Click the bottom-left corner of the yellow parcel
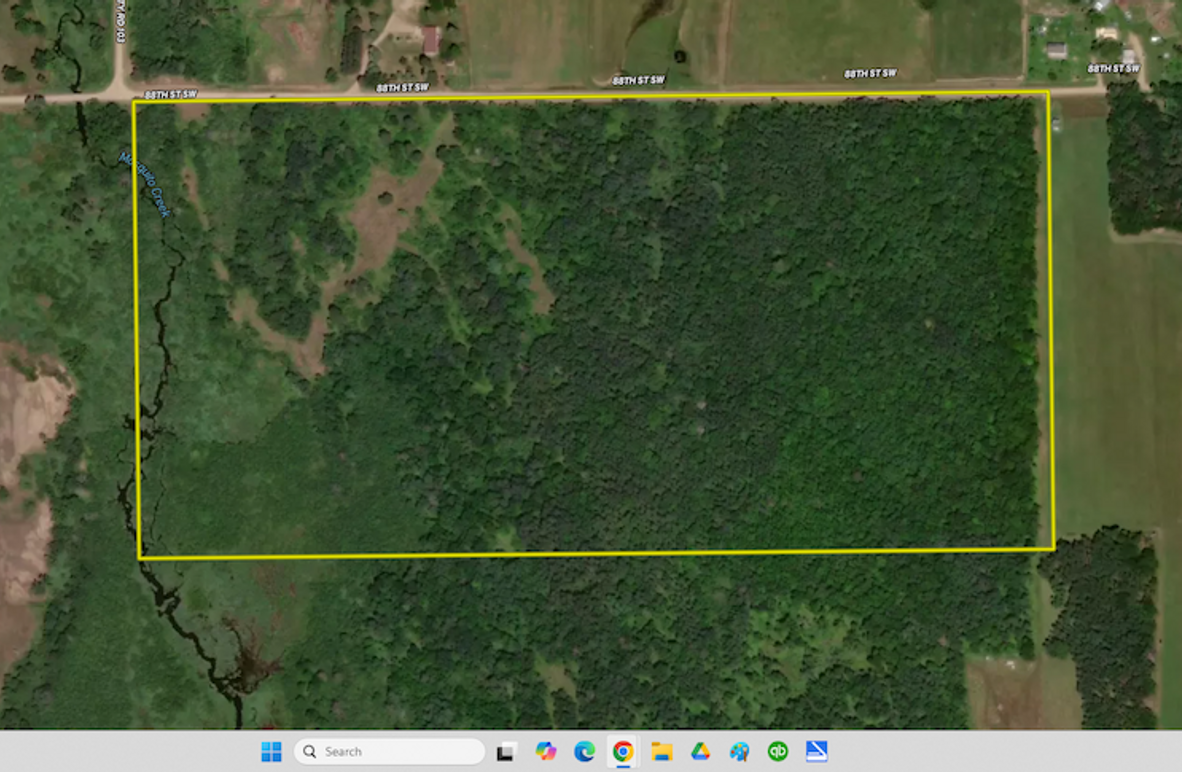This screenshot has height=772, width=1182. [140, 557]
